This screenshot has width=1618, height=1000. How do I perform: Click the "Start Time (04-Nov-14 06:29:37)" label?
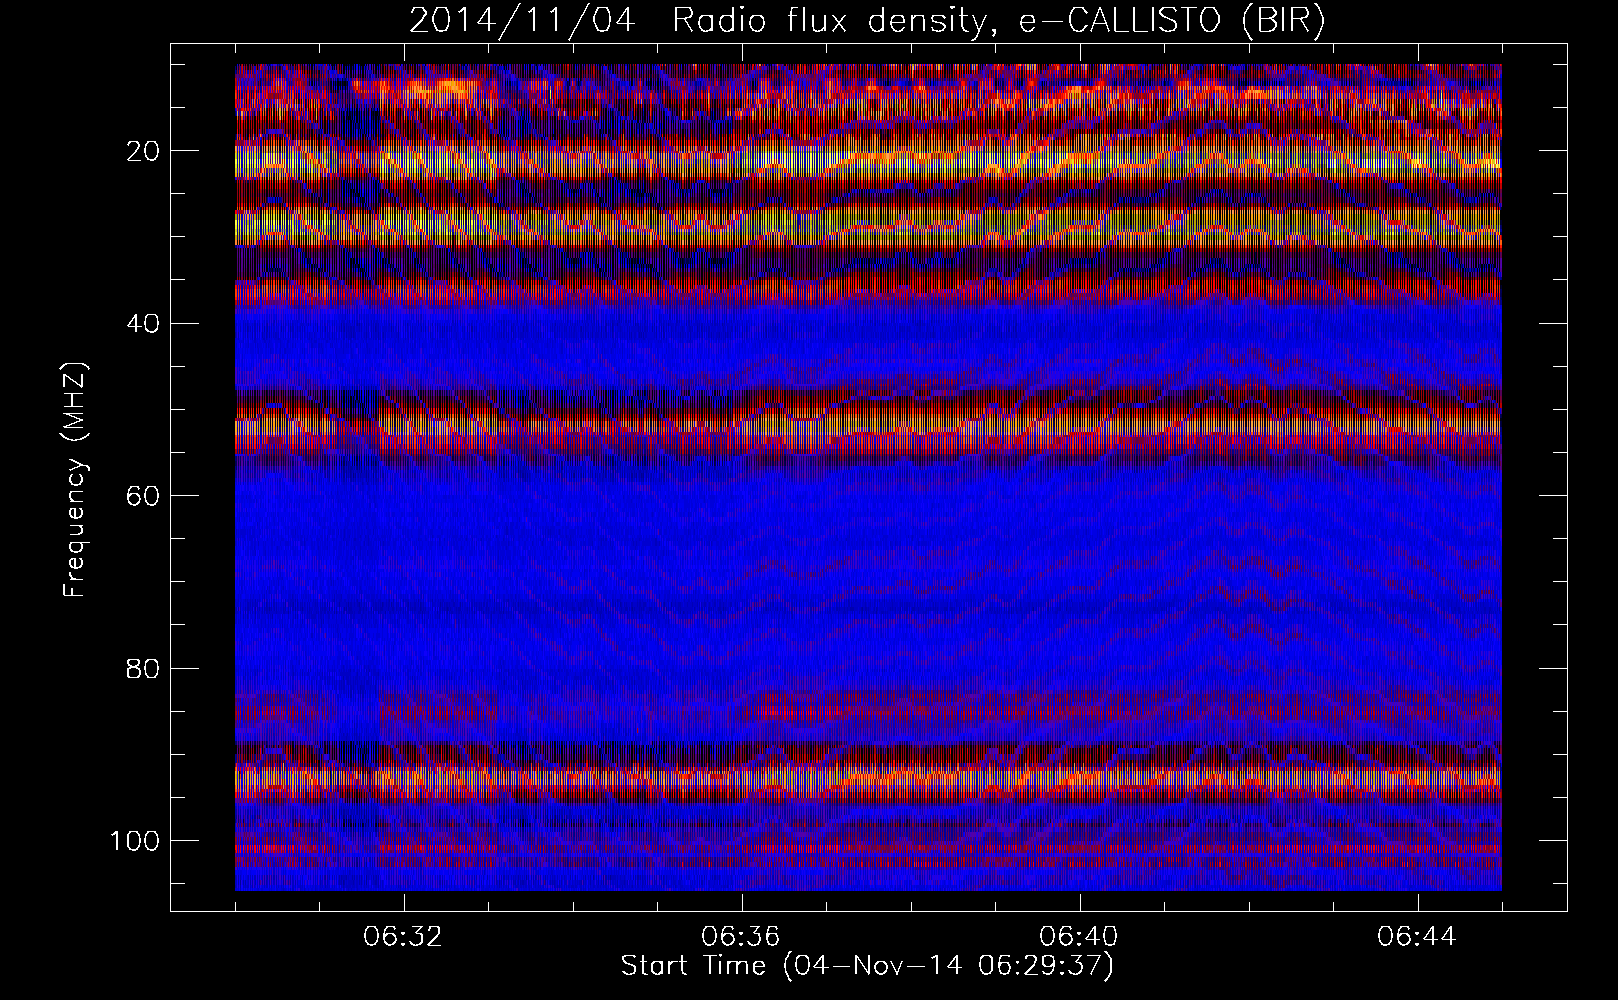click(x=867, y=966)
